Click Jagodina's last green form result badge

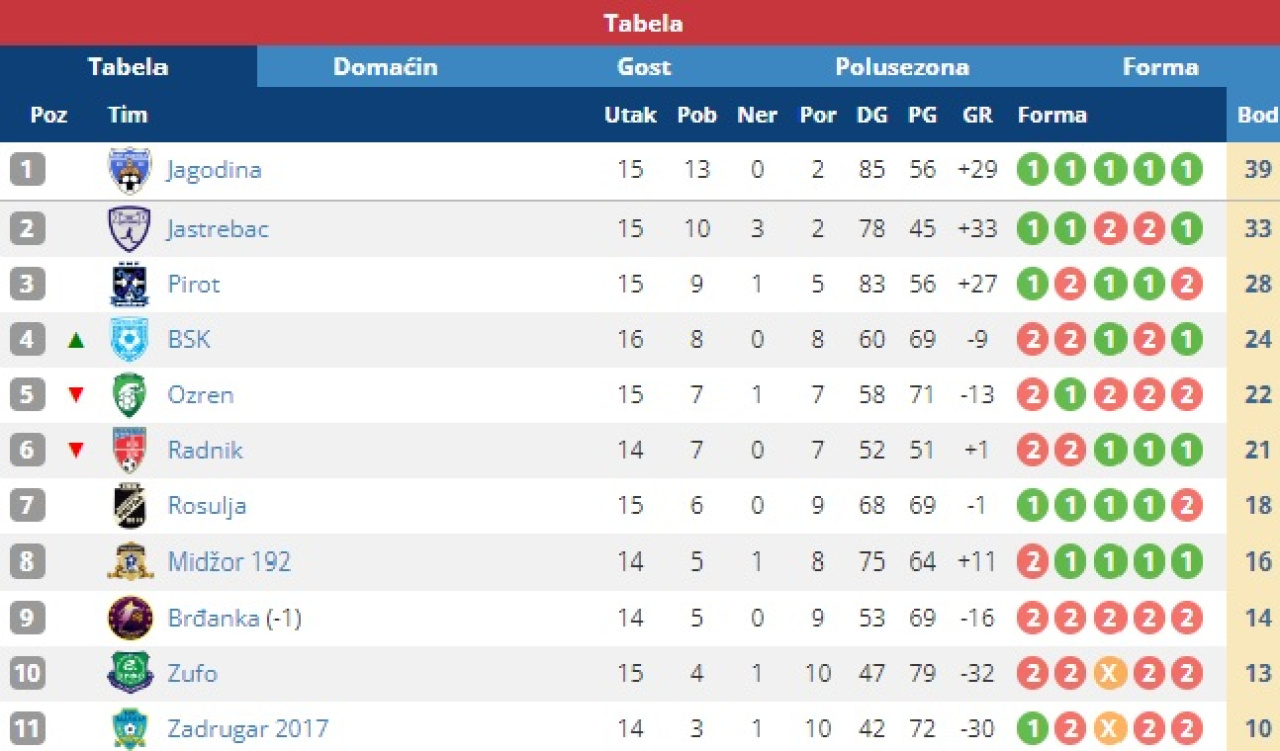coord(1186,170)
